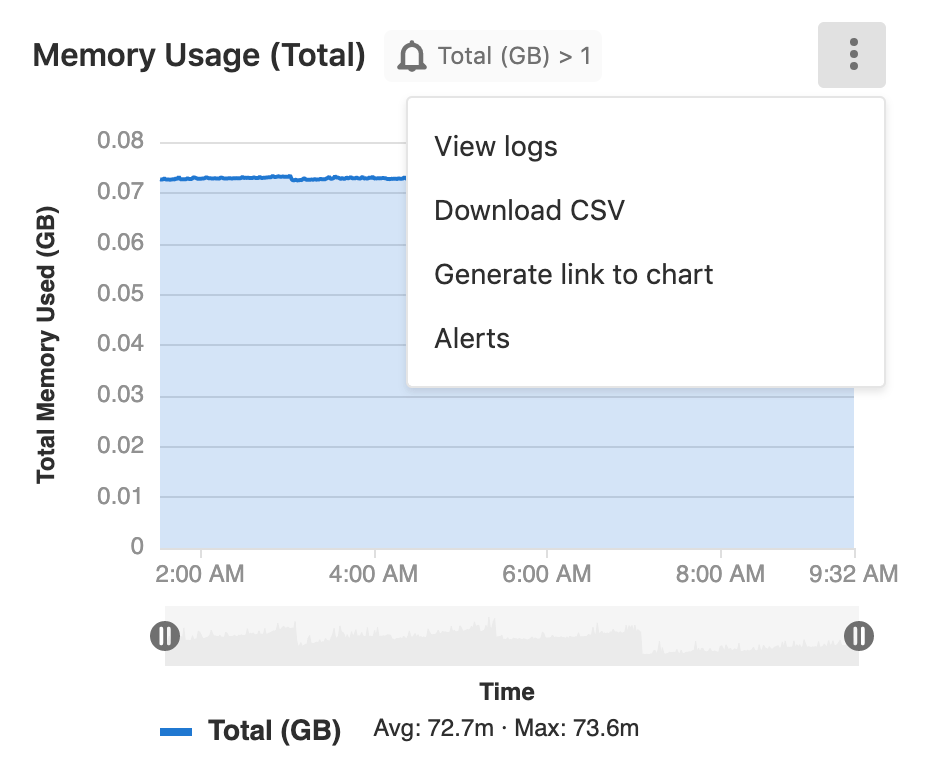The image size is (936, 772).
Task: Open Alerts from the dropdown menu
Action: pos(472,339)
